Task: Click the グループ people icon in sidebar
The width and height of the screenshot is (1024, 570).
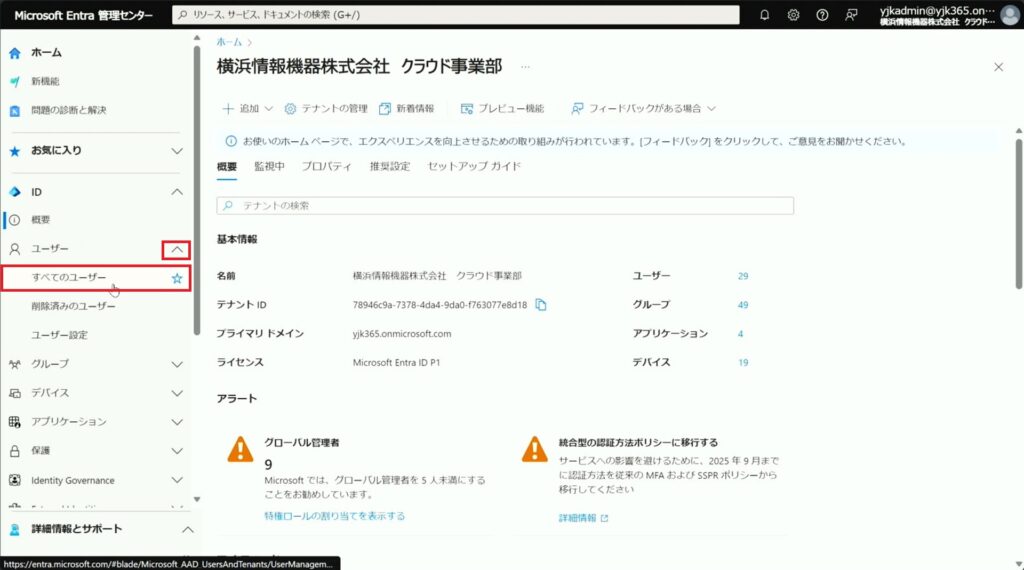Action: 14,364
